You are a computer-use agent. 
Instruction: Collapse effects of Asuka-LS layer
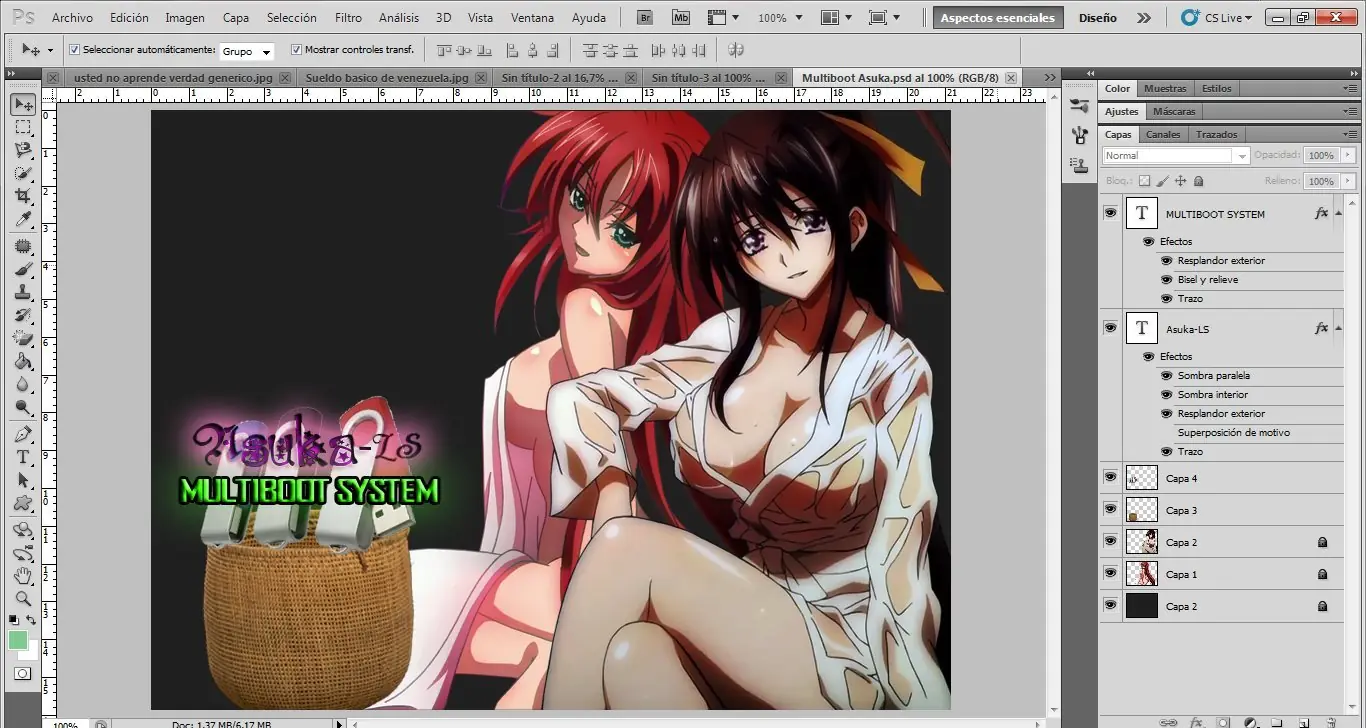tap(1337, 329)
